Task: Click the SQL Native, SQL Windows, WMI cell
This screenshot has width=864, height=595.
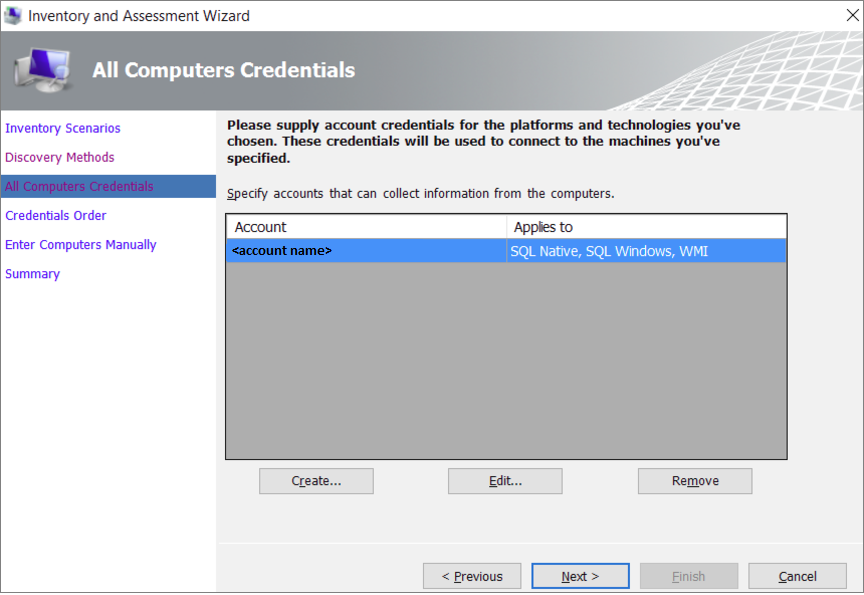Action: pos(609,251)
